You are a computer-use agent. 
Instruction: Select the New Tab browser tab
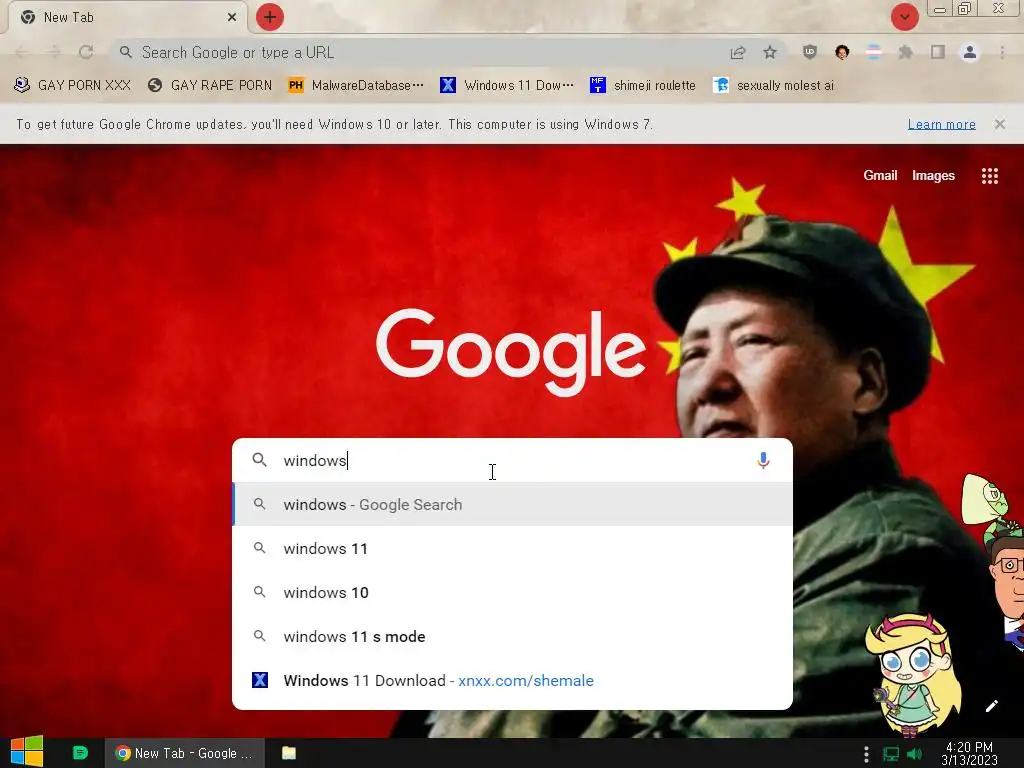127,18
